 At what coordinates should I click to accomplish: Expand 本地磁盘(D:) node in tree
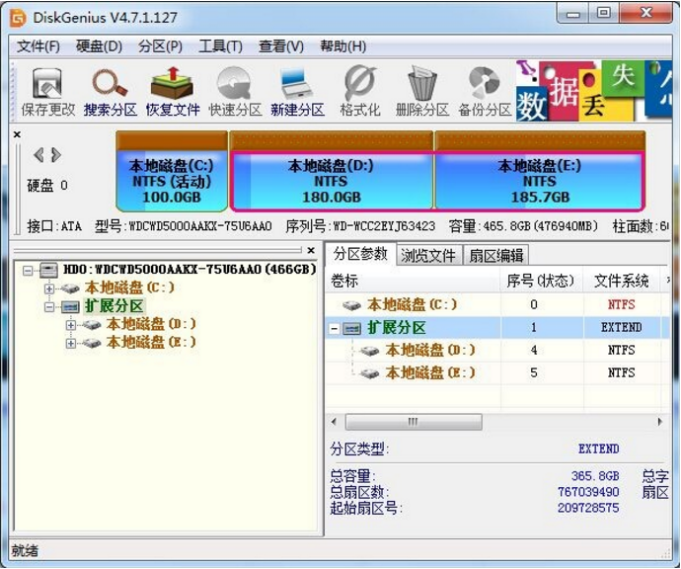click(70, 324)
